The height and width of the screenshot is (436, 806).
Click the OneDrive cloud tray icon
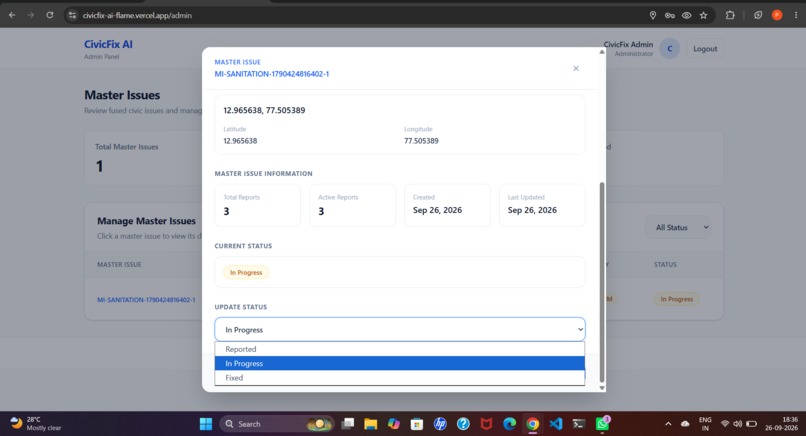[x=685, y=424]
